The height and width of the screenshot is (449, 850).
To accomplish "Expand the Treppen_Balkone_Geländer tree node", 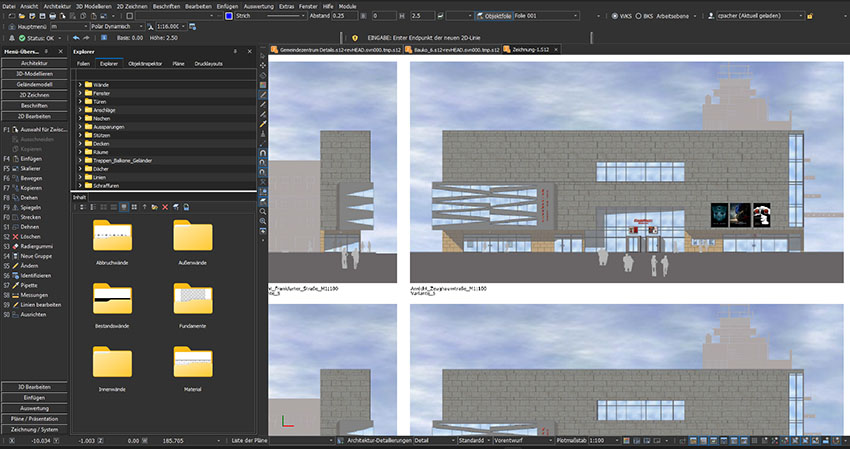I will coord(80,160).
